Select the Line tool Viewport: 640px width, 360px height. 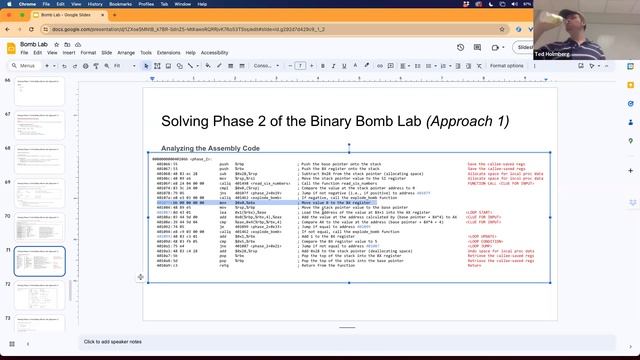click(x=190, y=66)
